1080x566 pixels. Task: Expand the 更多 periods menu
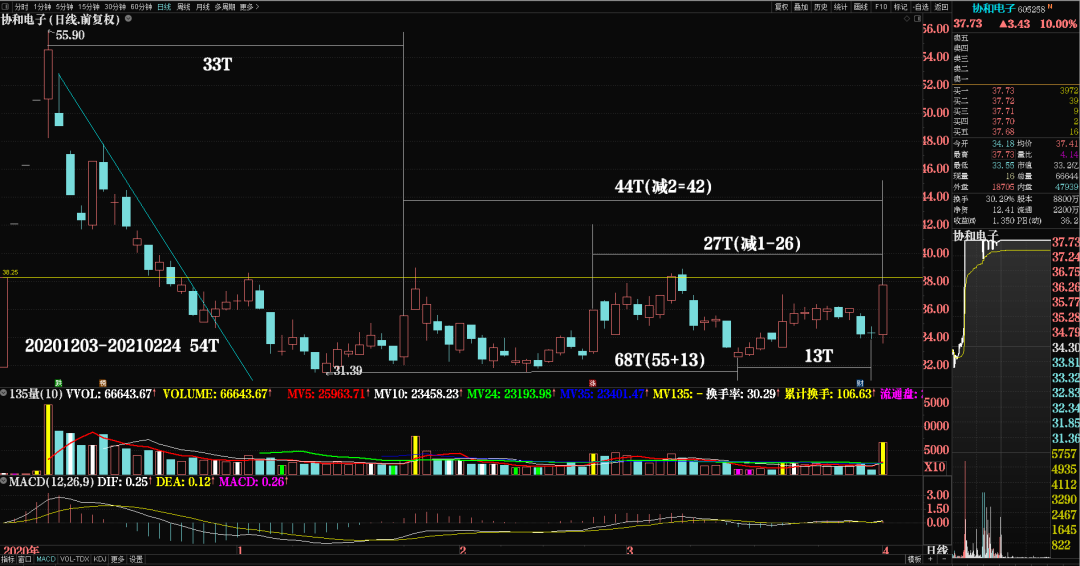(x=249, y=6)
